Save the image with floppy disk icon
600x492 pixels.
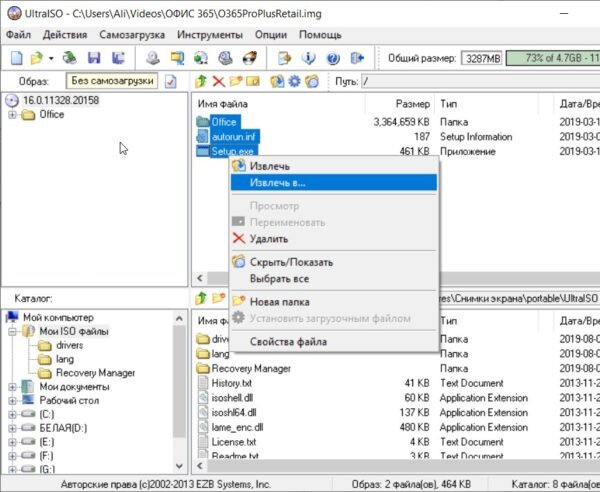click(94, 58)
